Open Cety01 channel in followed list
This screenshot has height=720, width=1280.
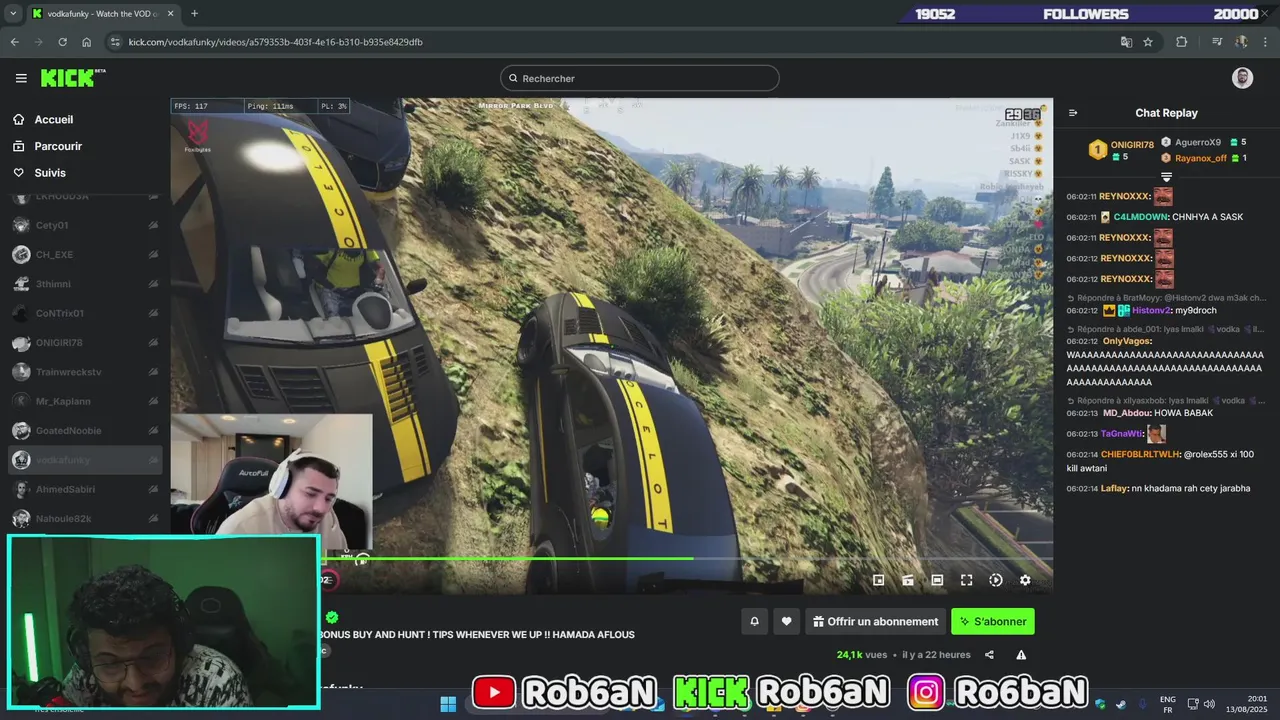[x=85, y=225]
